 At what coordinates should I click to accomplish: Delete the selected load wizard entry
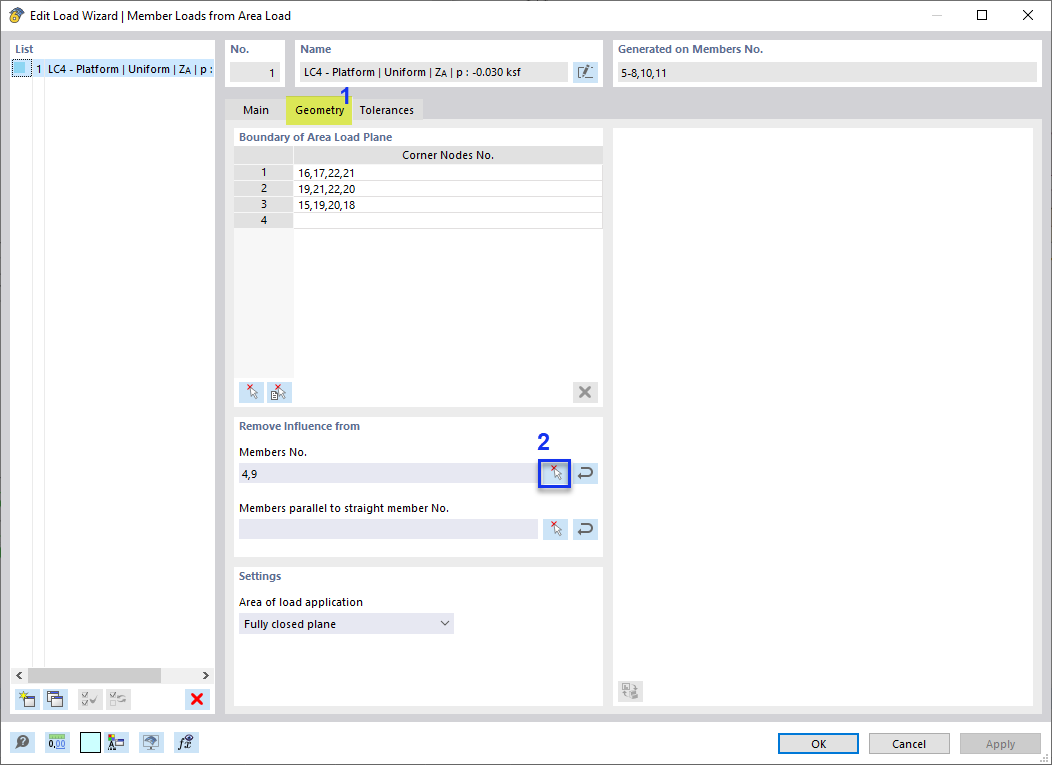point(197,699)
